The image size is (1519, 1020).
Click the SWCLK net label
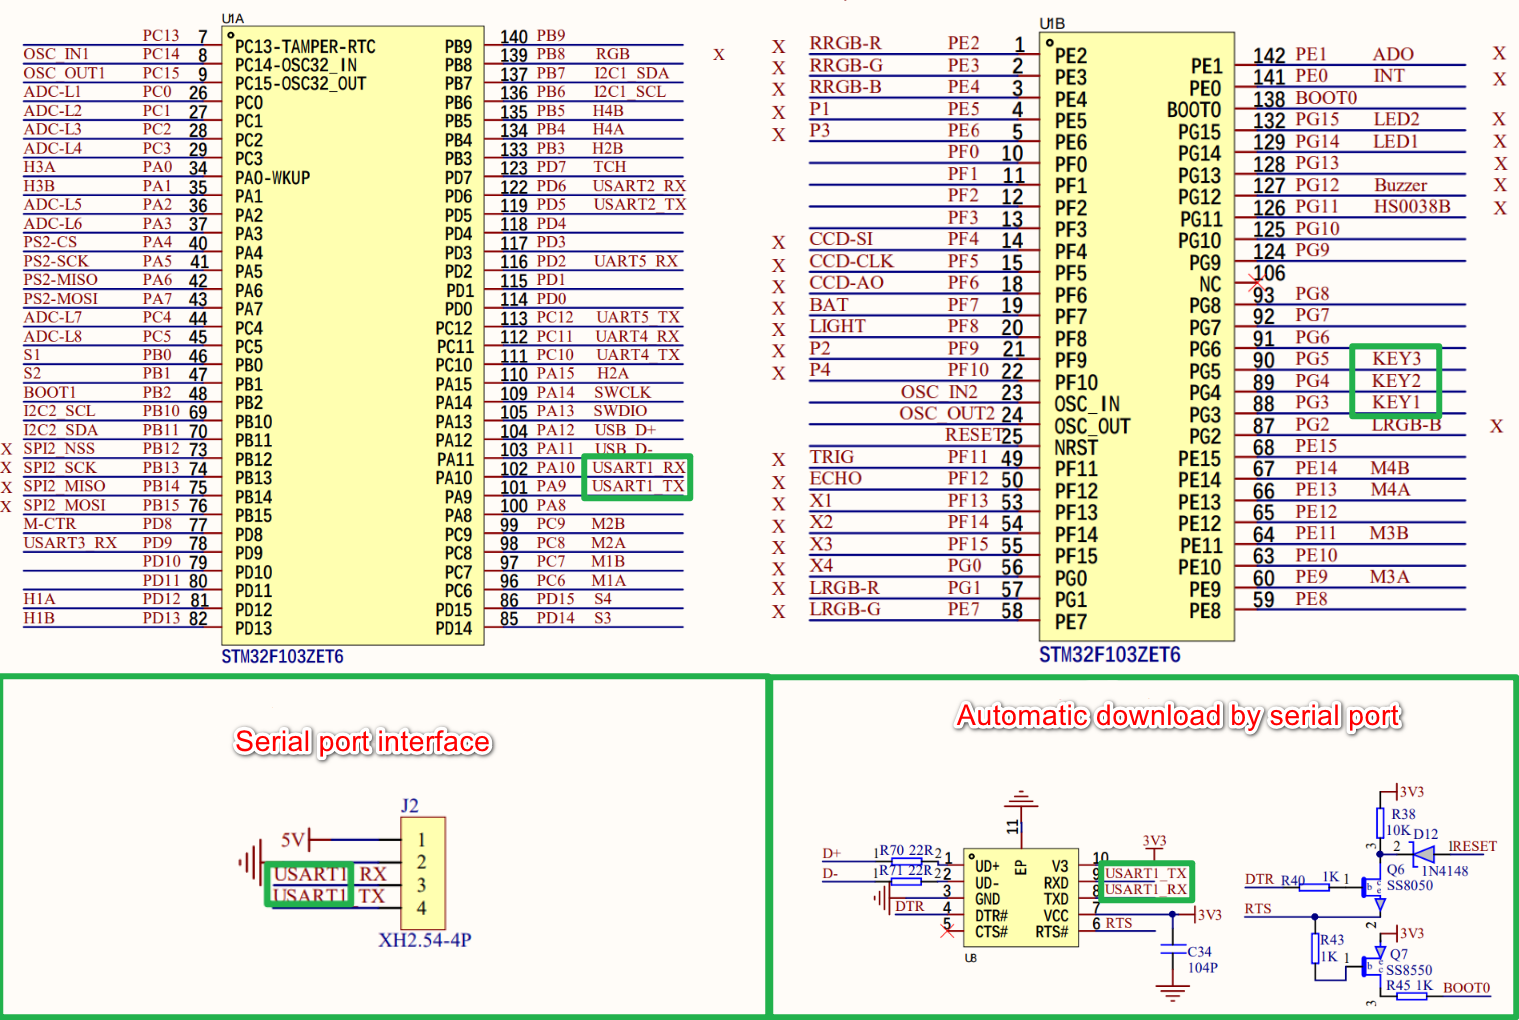[x=622, y=393]
